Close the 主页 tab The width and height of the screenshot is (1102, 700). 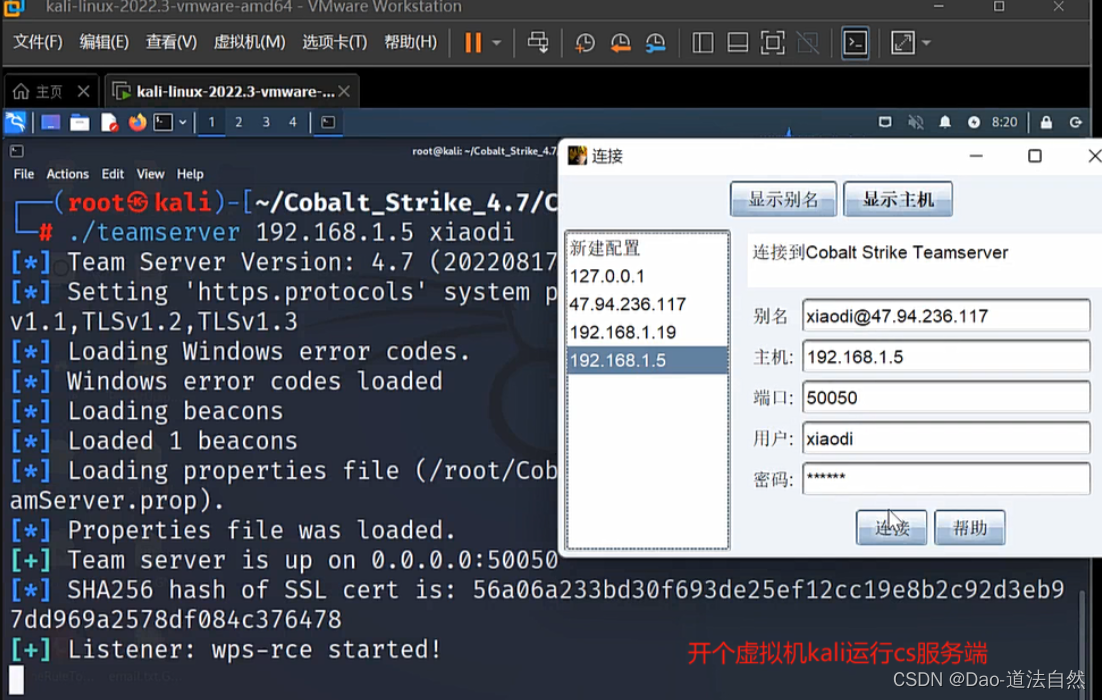(84, 91)
